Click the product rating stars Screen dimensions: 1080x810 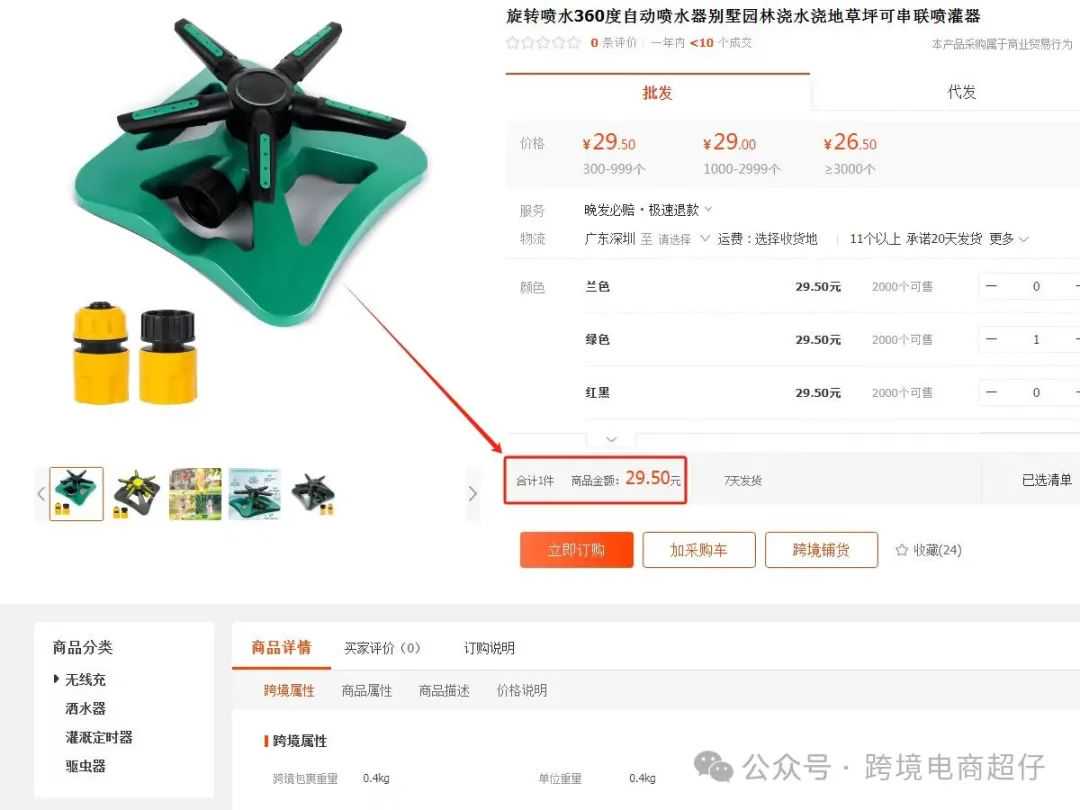543,43
